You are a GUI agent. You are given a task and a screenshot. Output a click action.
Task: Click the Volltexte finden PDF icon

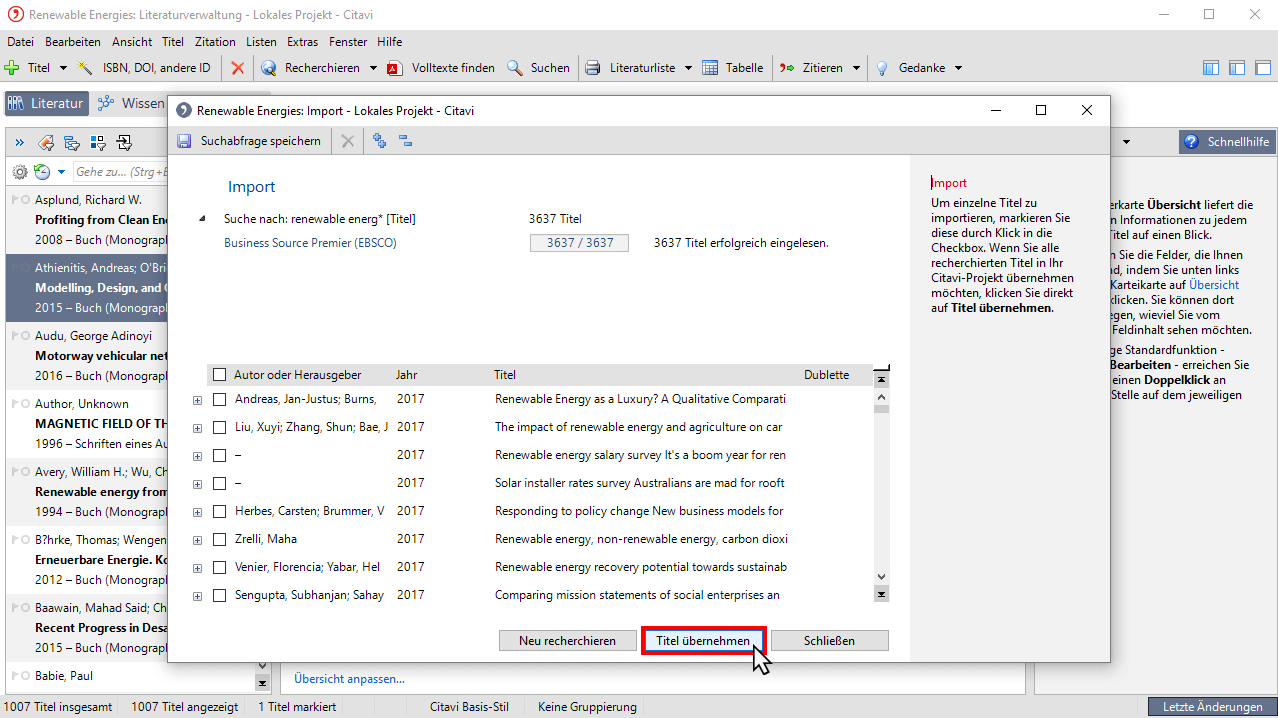(x=394, y=68)
